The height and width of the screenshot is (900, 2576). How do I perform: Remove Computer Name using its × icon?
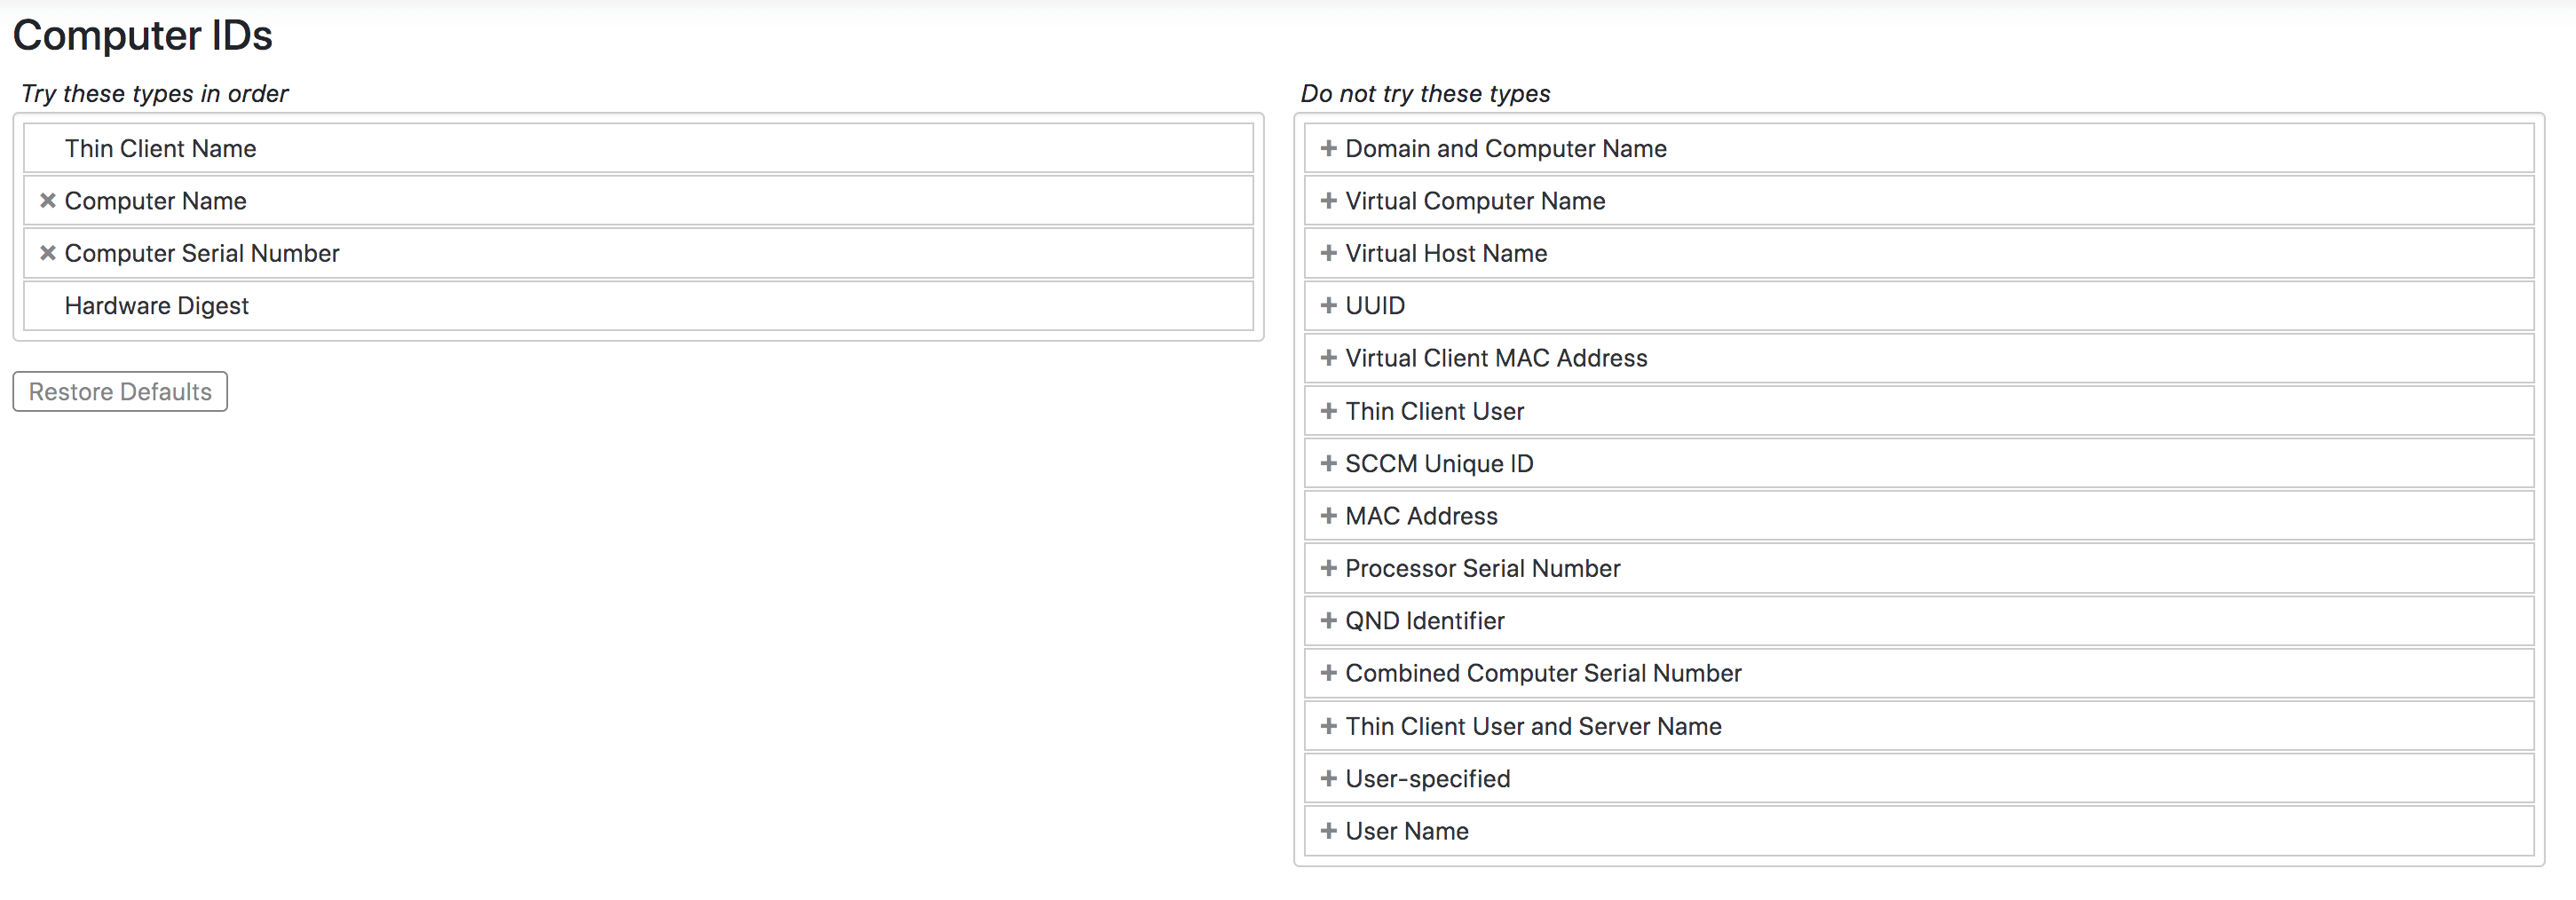click(x=46, y=200)
